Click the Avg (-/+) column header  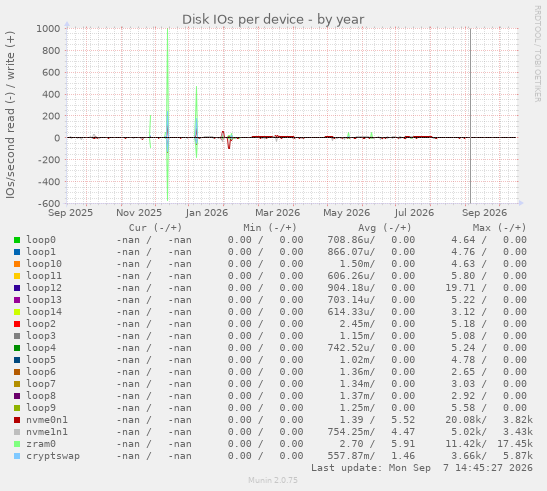pyautogui.click(x=385, y=228)
